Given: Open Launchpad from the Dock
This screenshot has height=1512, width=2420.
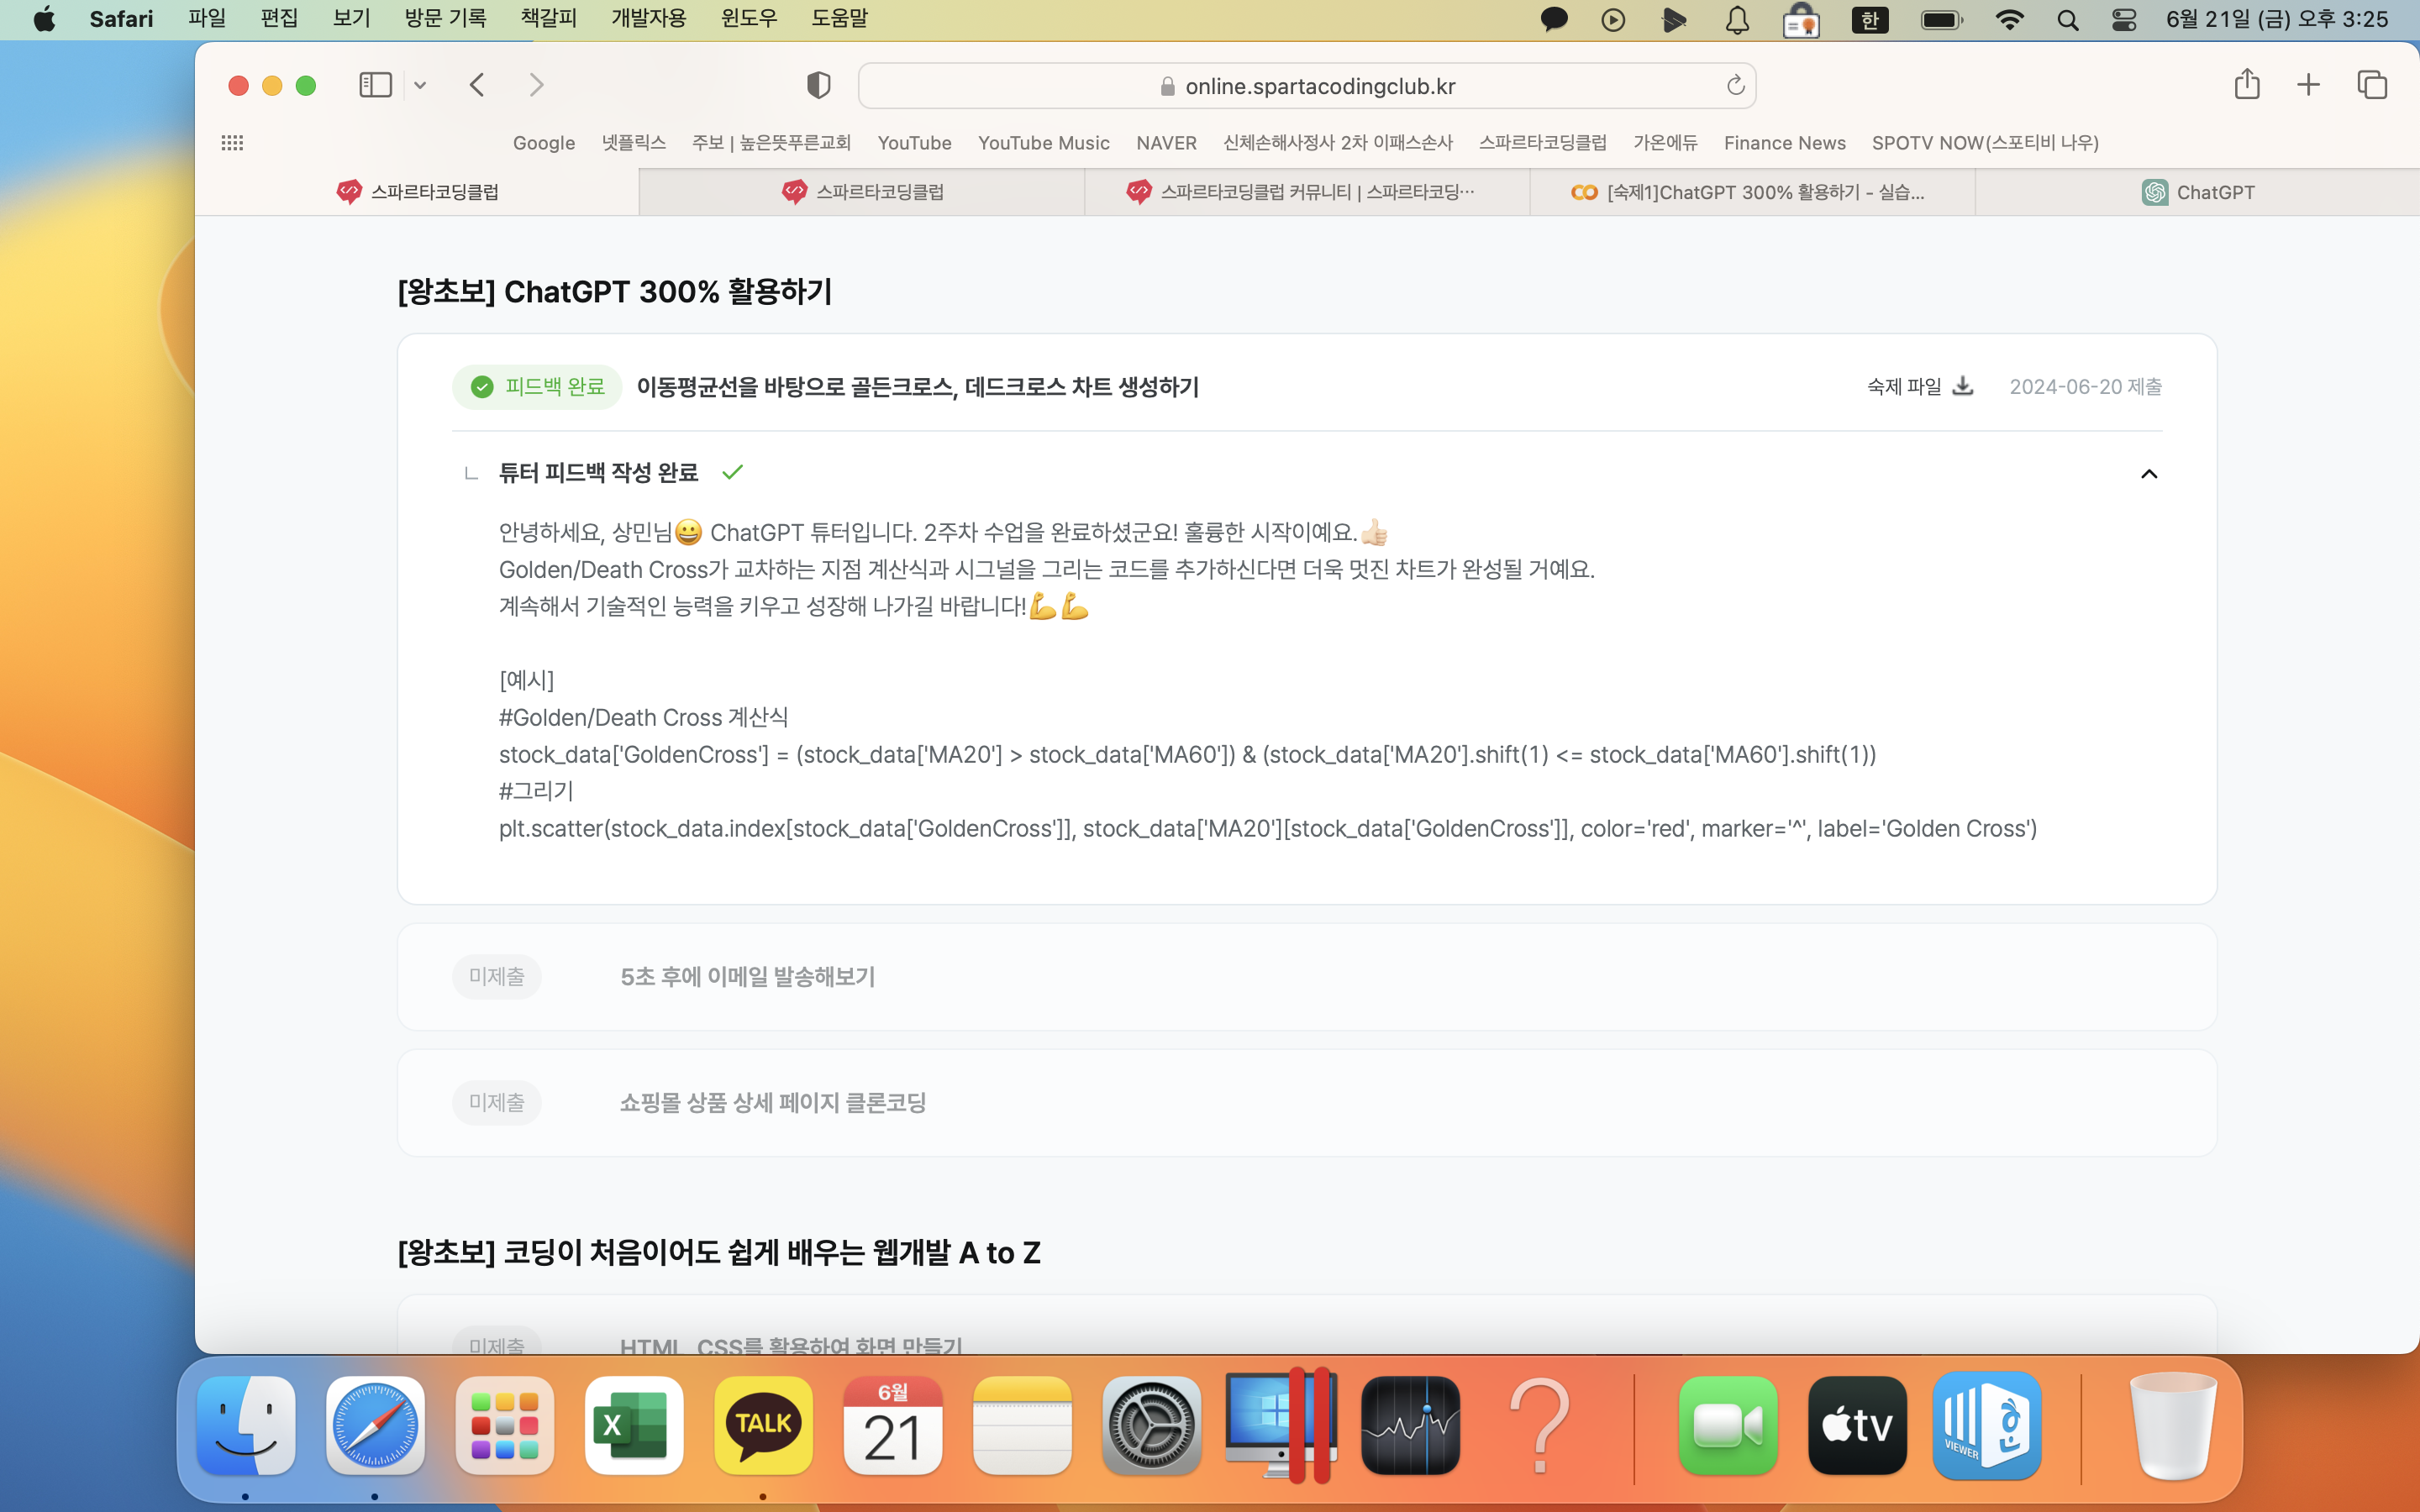Looking at the screenshot, I should 504,1426.
